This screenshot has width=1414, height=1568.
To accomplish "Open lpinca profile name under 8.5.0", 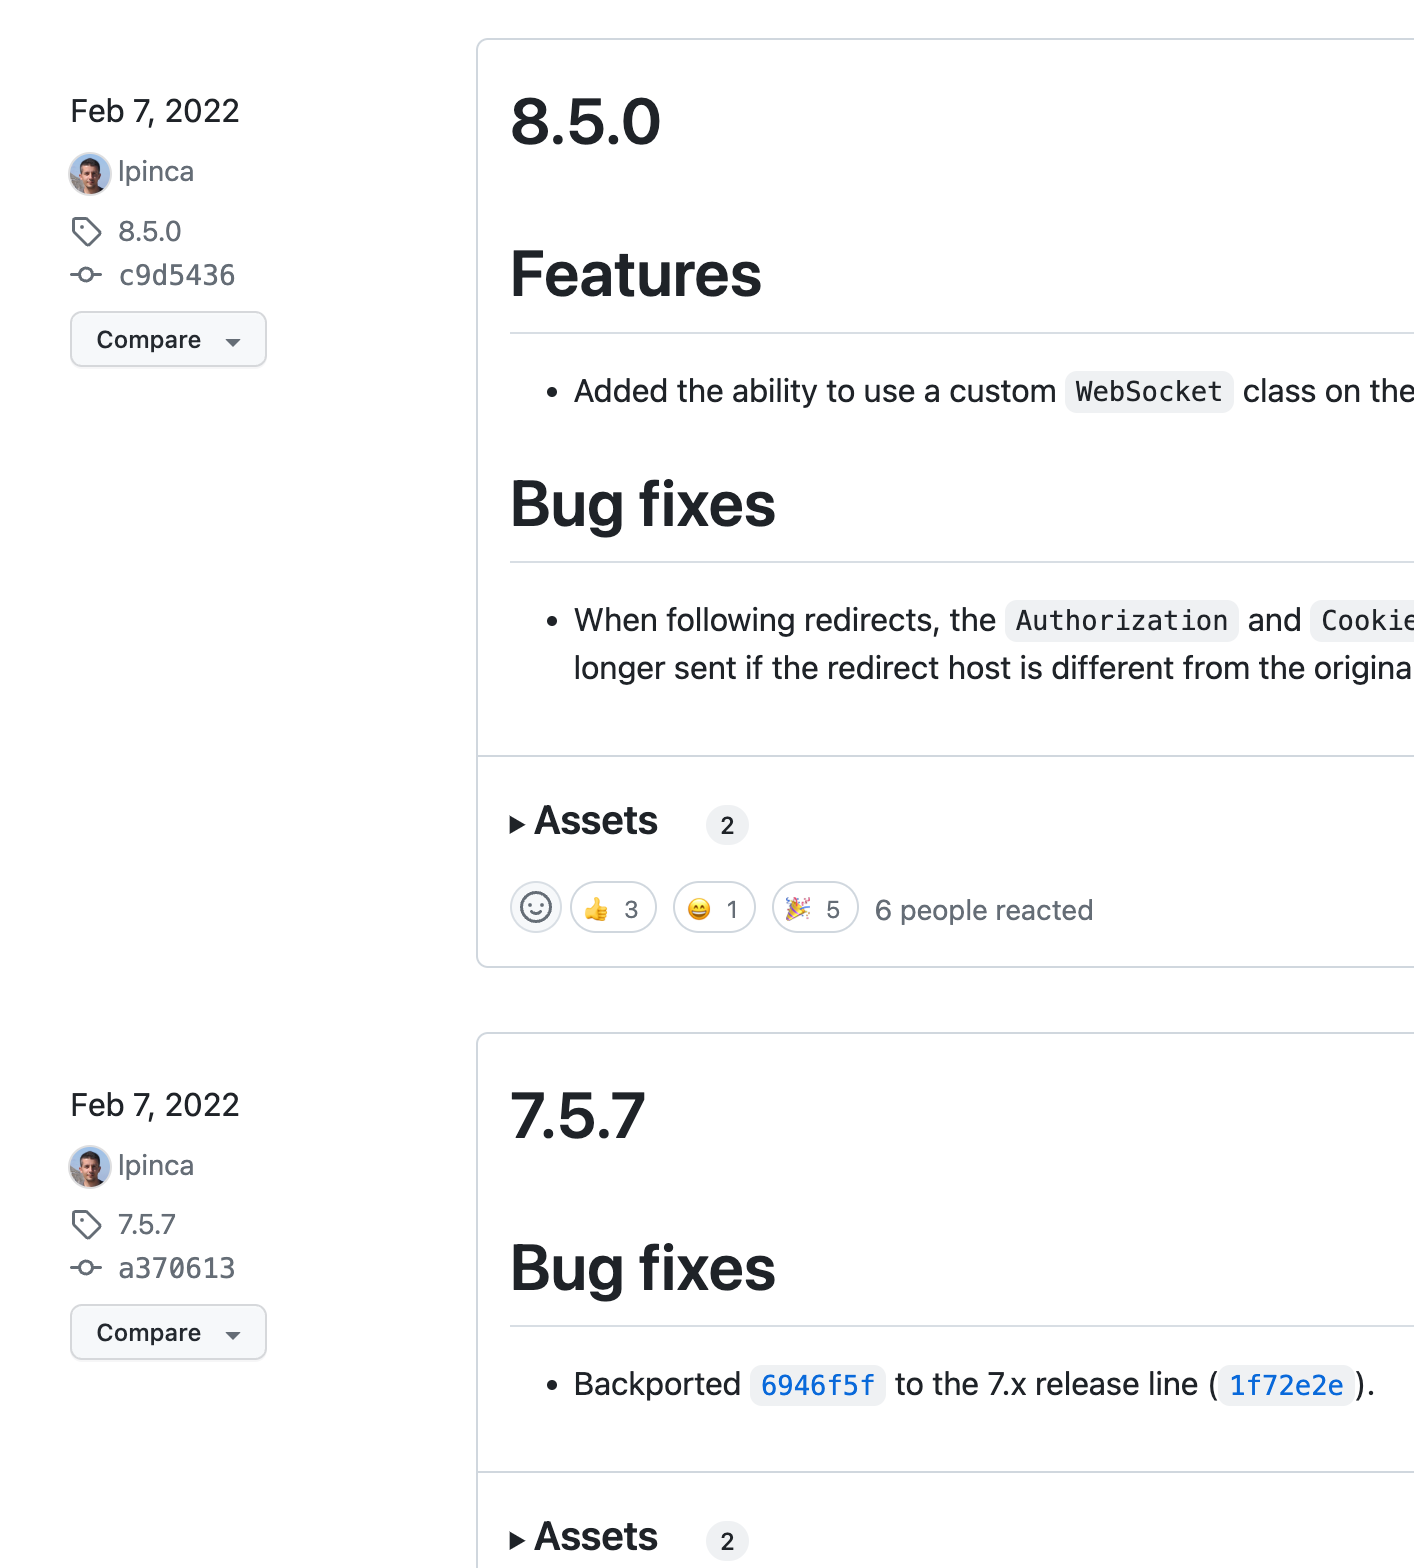I will [156, 172].
